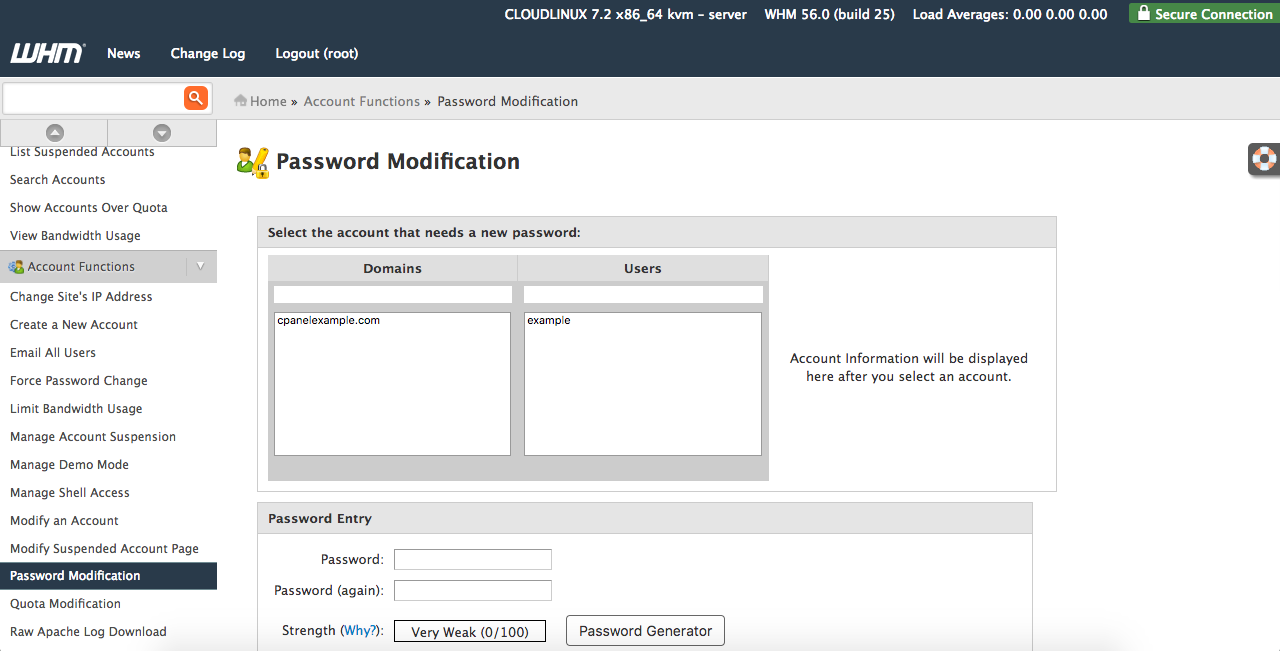Click the sidebar scroll up arrow
This screenshot has height=651, width=1280.
tap(55, 133)
